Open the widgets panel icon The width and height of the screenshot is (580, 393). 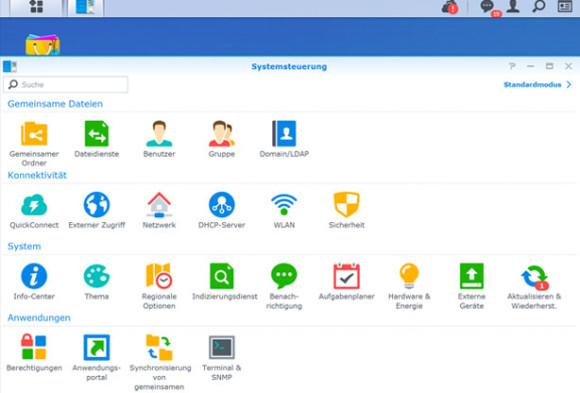565,6
